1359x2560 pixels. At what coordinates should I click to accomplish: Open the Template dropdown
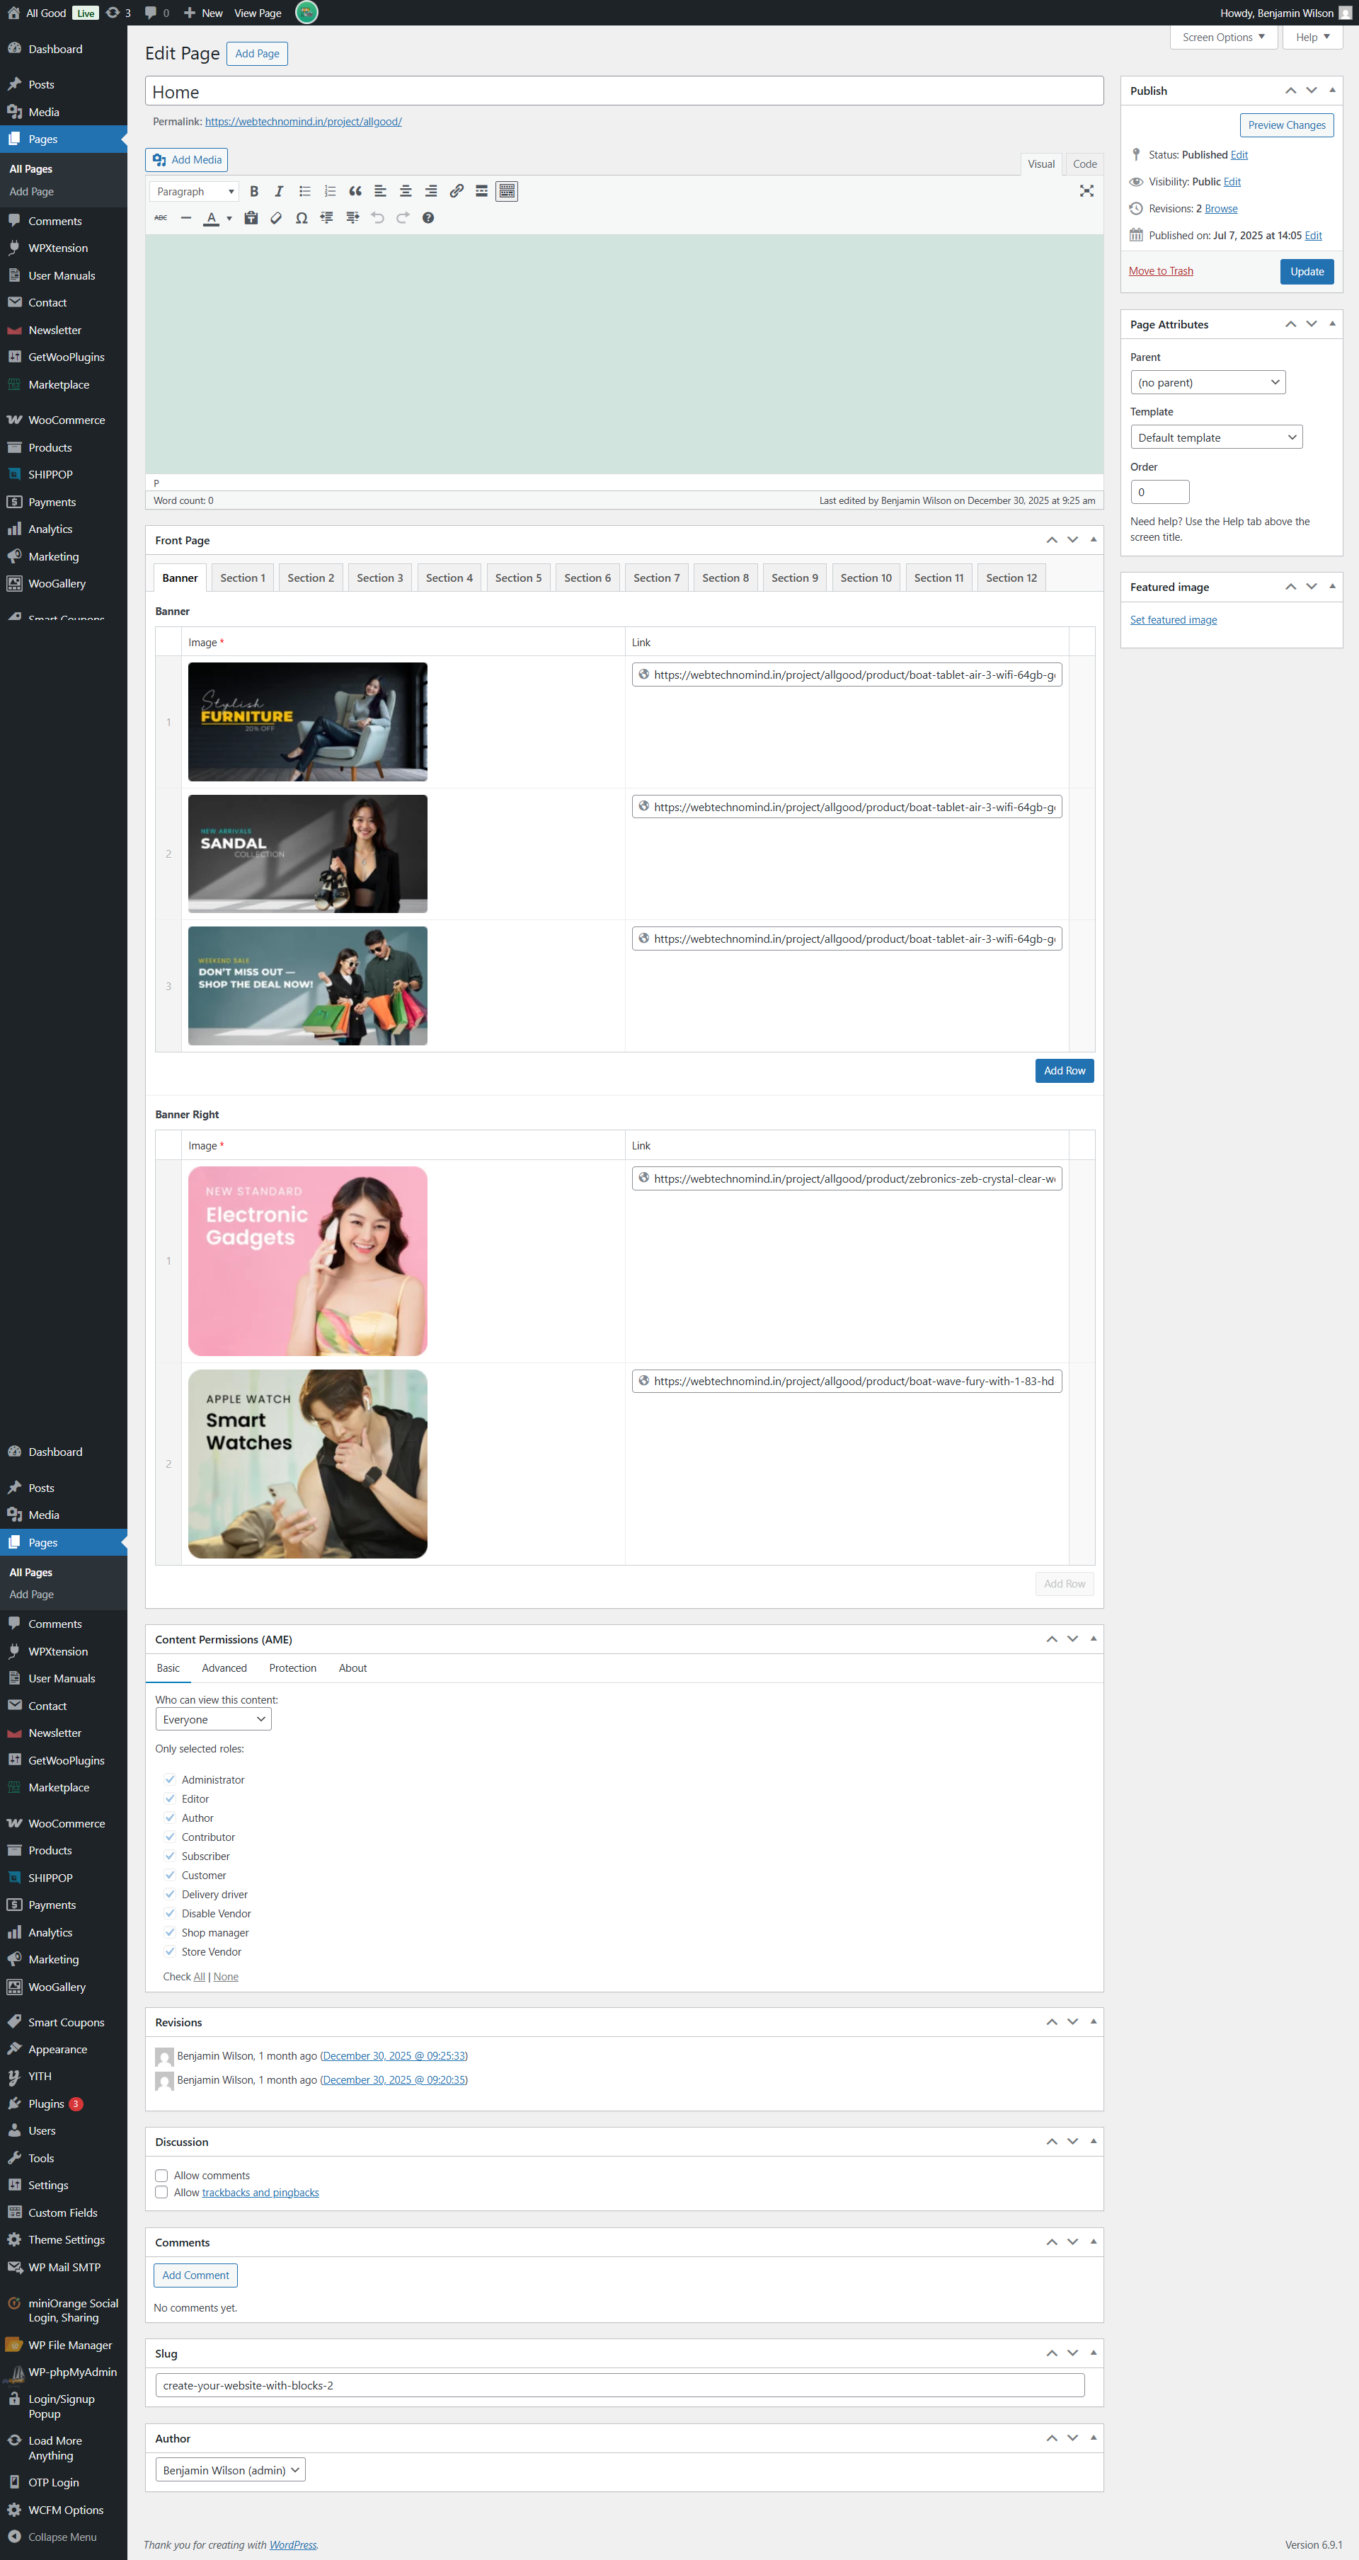point(1215,437)
